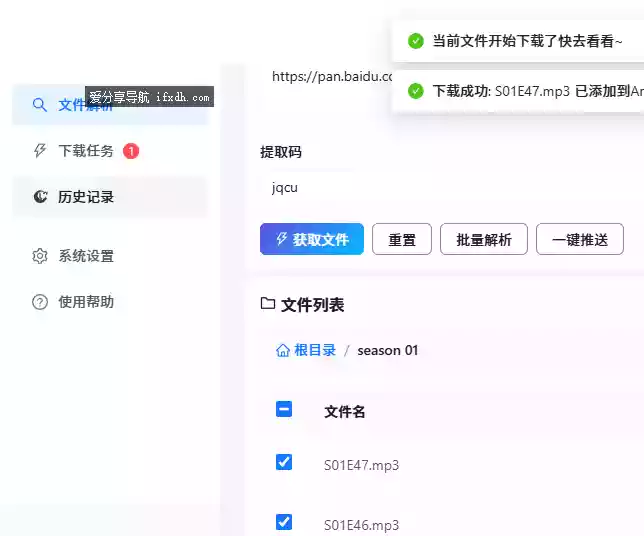Uncheck the S01E47.mp3 checkbox
The width and height of the screenshot is (644, 536).
pyautogui.click(x=284, y=462)
